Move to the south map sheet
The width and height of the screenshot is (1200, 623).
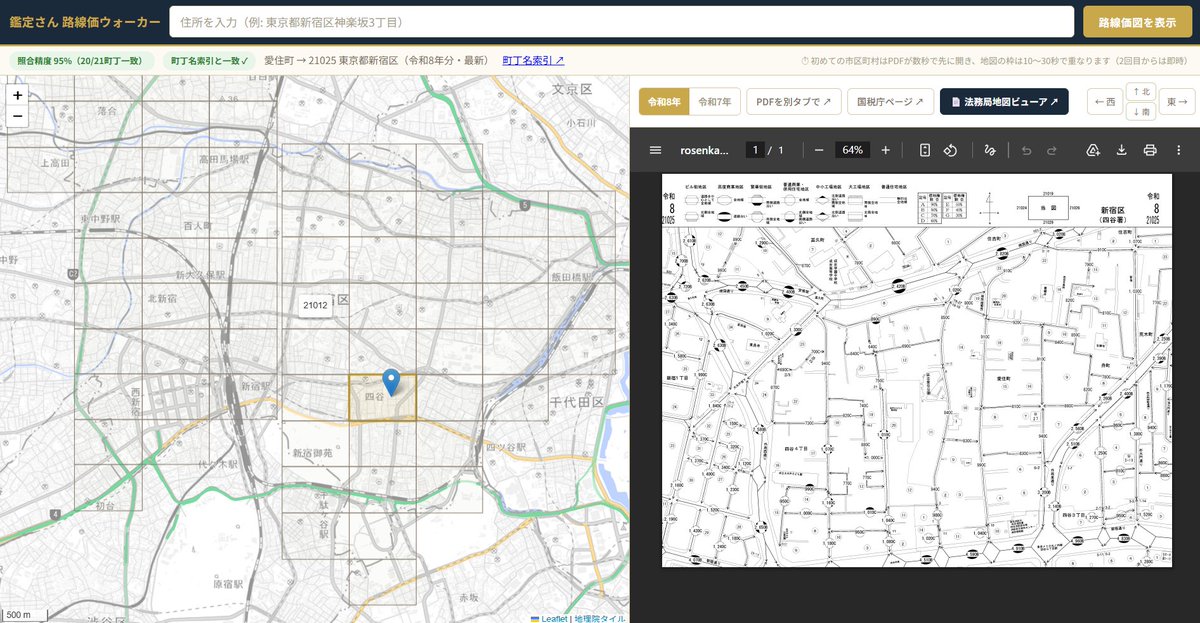click(x=1141, y=112)
